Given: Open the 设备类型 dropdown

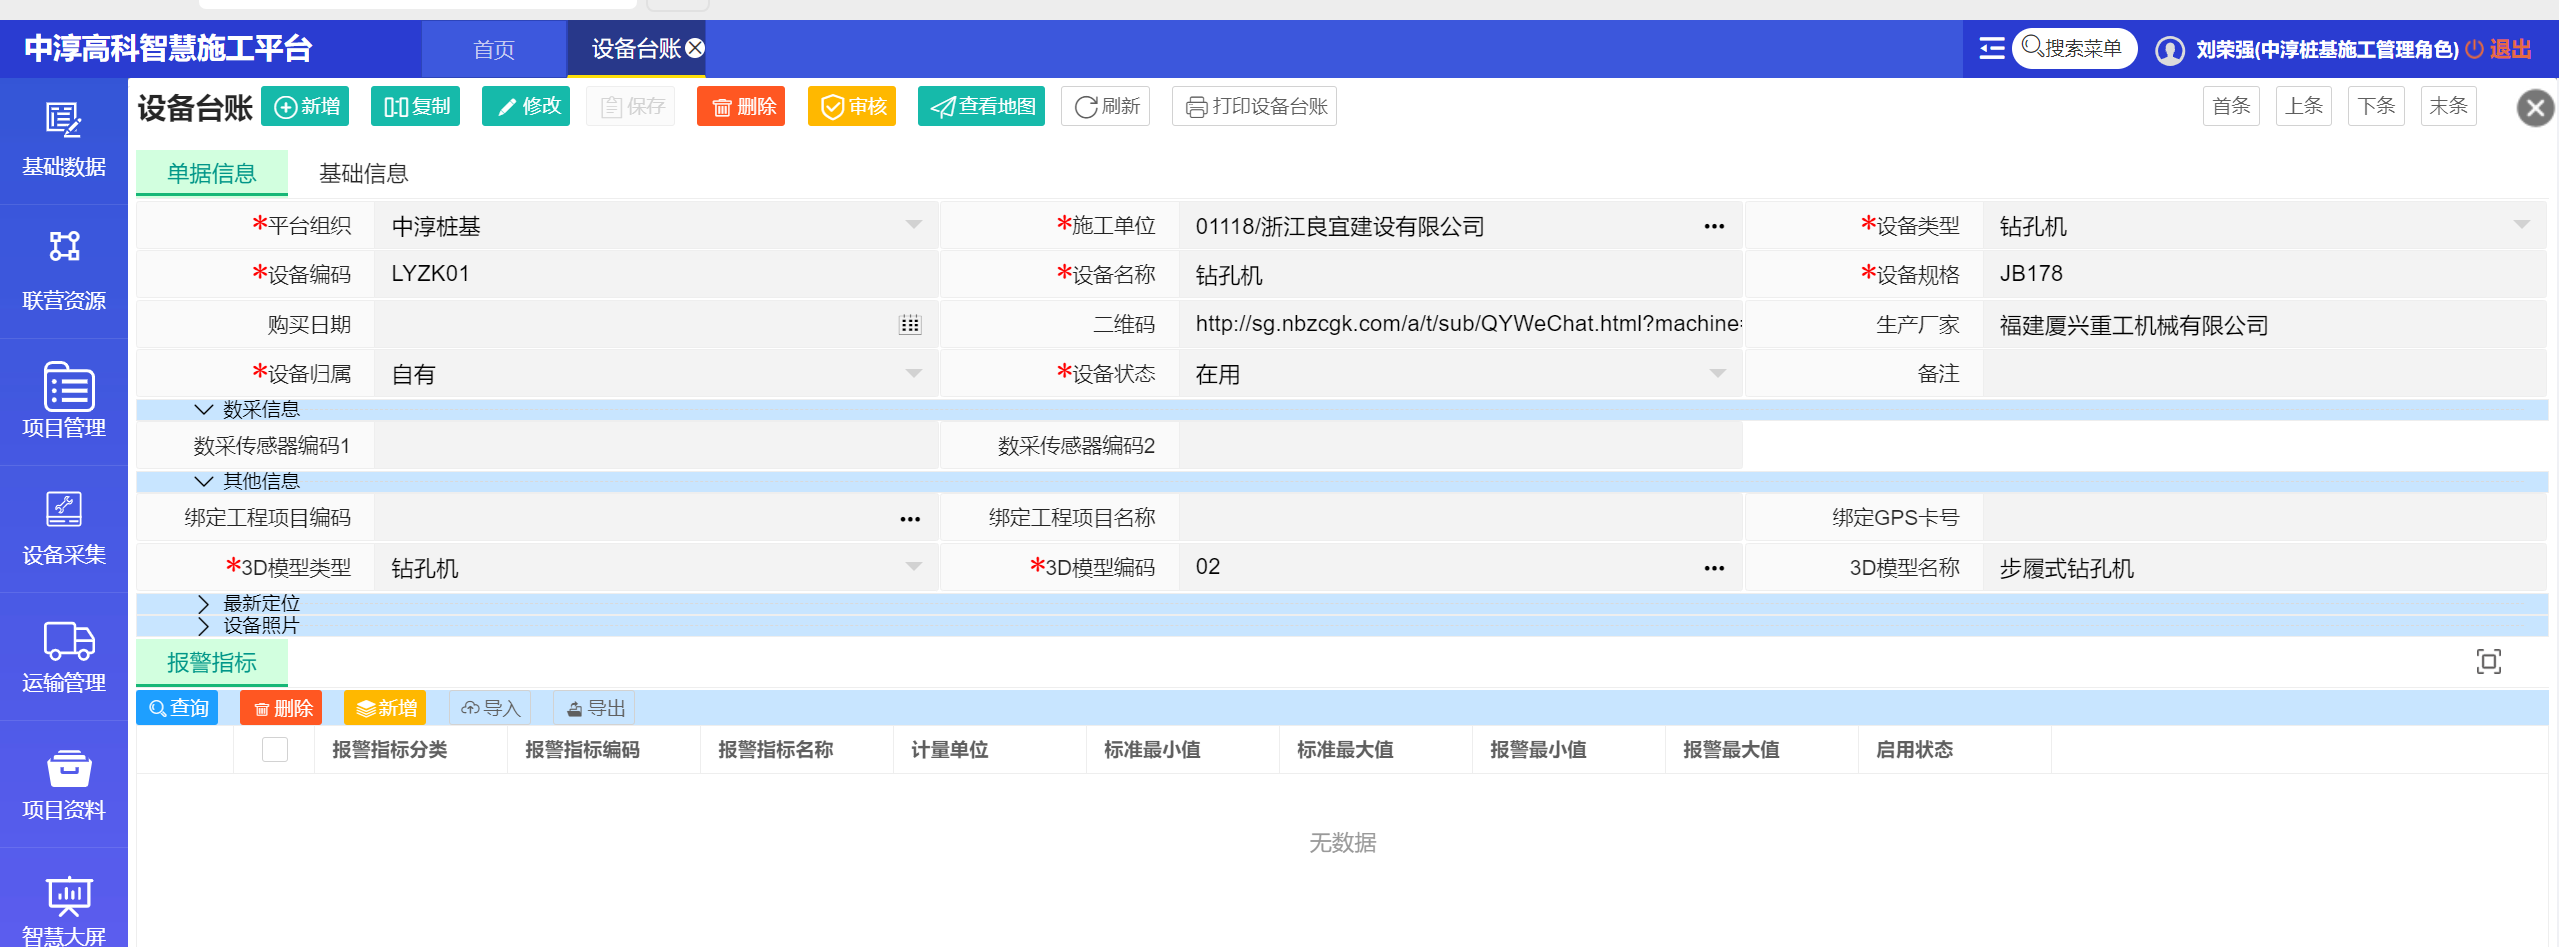Looking at the screenshot, I should coord(2521,226).
